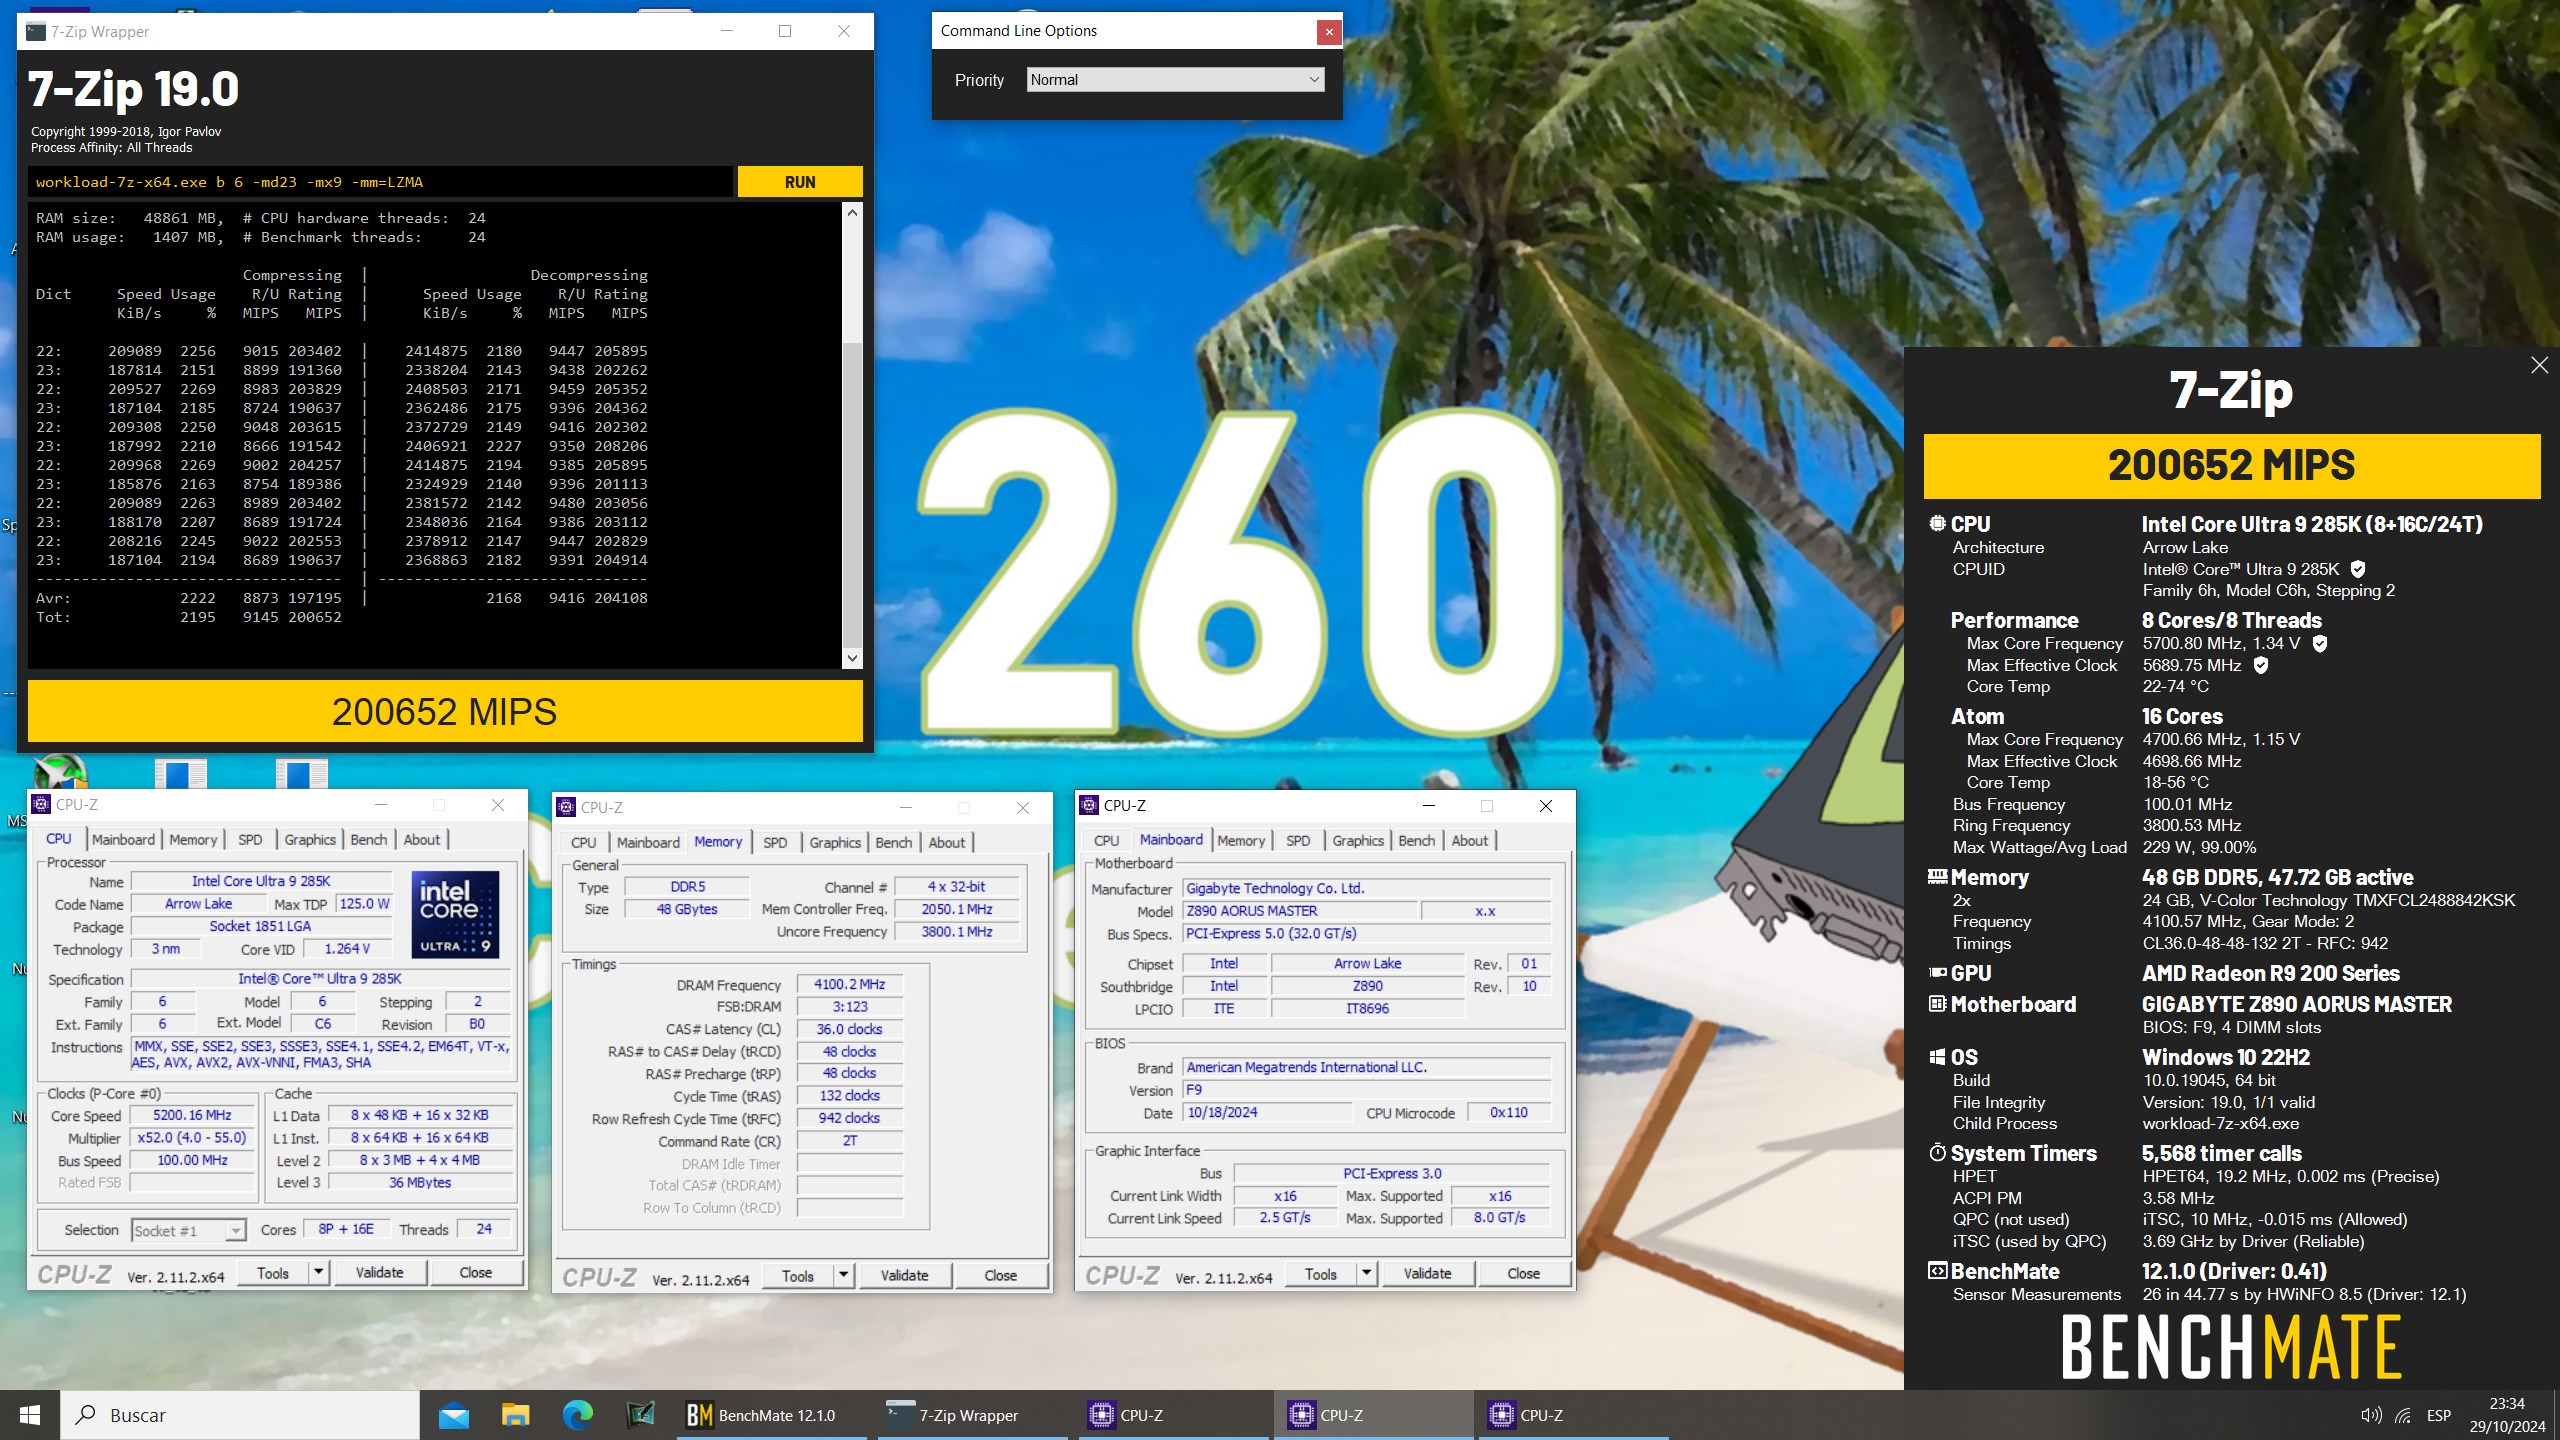Viewport: 2560px width, 1440px height.
Task: Switch to CPU tab in right CPU-Z window
Action: pyautogui.click(x=1106, y=841)
